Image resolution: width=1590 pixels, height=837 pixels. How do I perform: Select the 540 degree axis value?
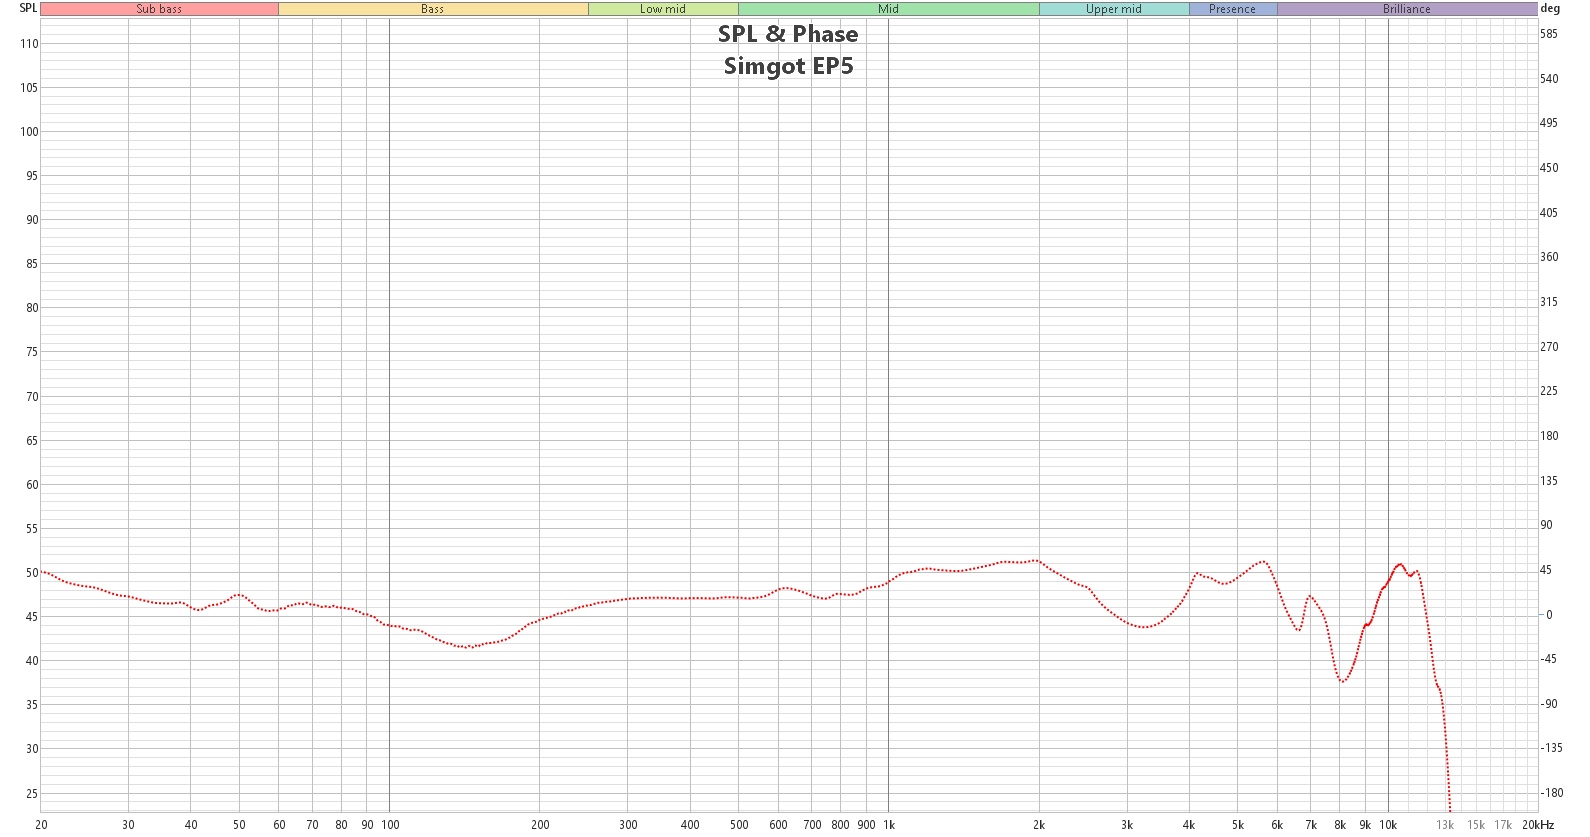click(x=1549, y=79)
